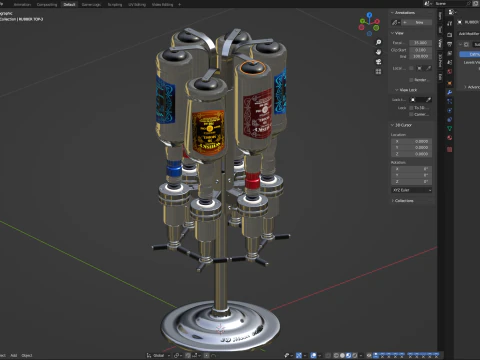
Task: Open the Object properties tab
Action: click(450, 83)
